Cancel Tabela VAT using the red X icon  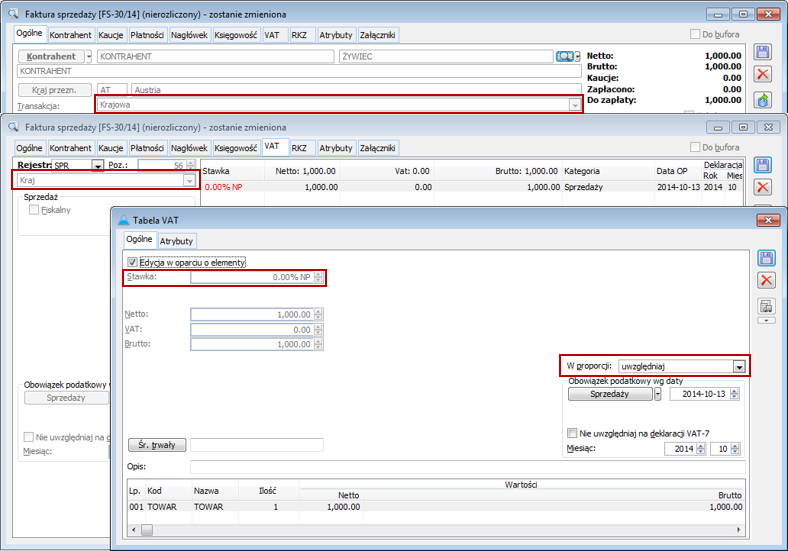click(767, 281)
